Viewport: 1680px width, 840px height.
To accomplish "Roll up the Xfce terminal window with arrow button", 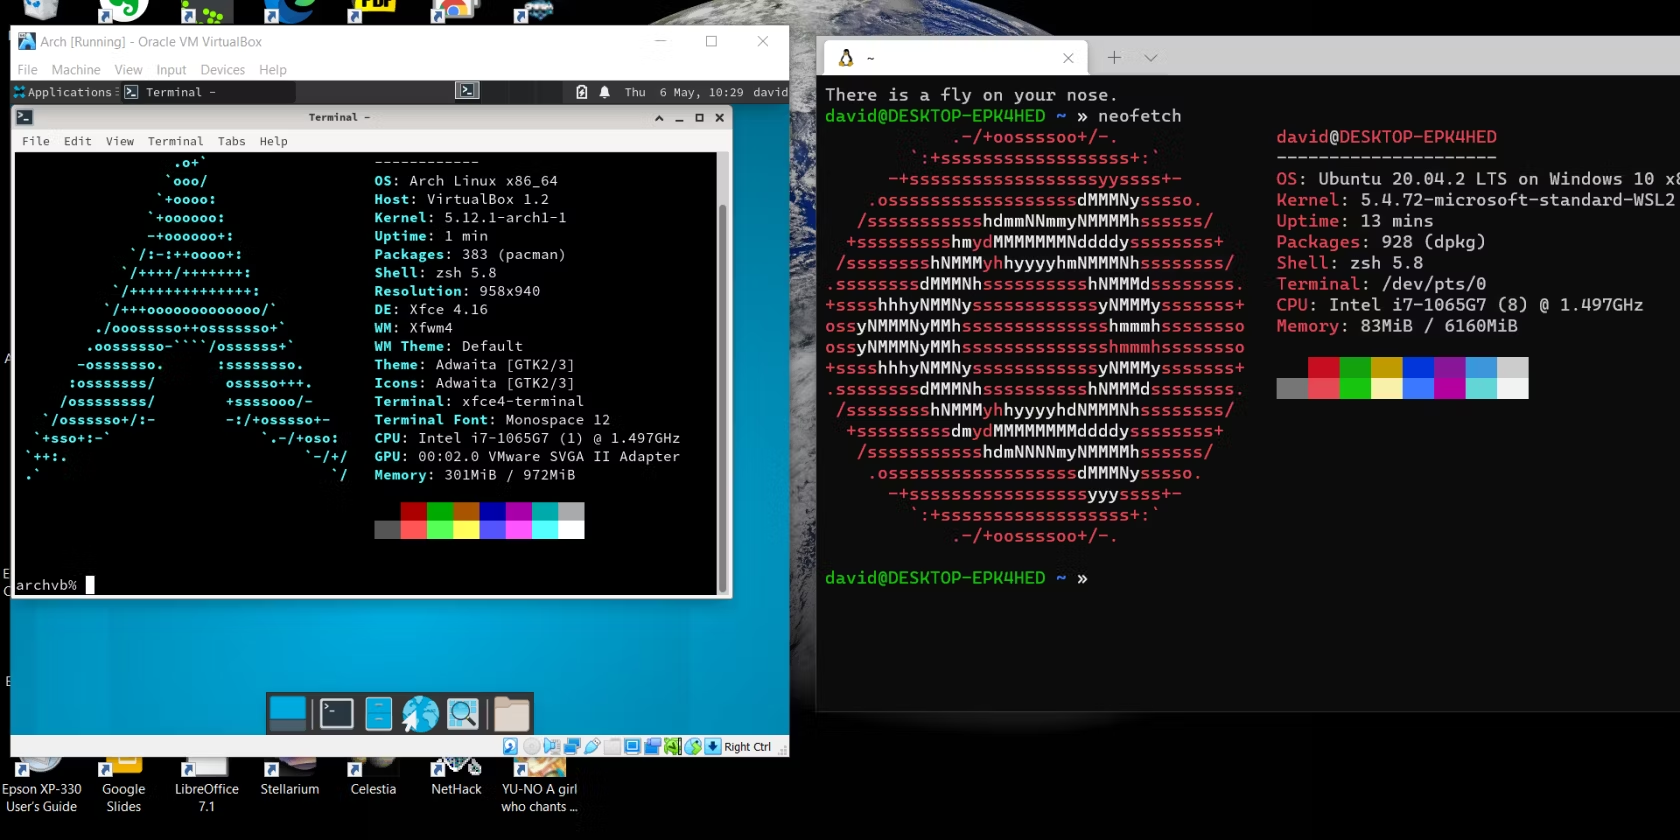I will [x=659, y=118].
